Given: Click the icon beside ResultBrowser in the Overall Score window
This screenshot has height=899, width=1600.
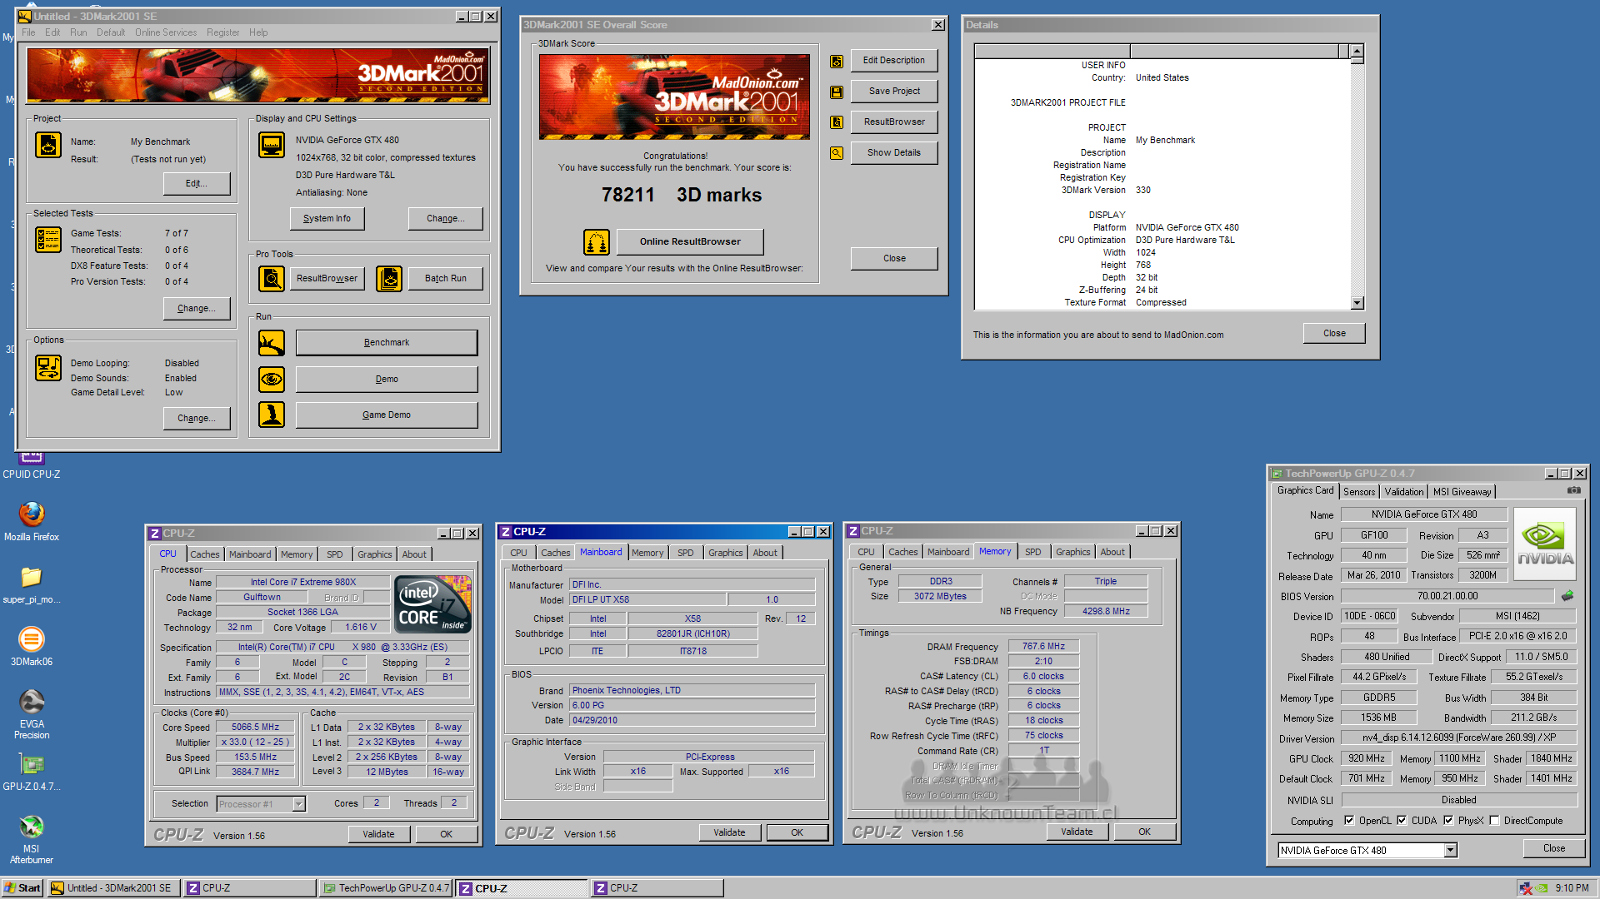Looking at the screenshot, I should (836, 122).
